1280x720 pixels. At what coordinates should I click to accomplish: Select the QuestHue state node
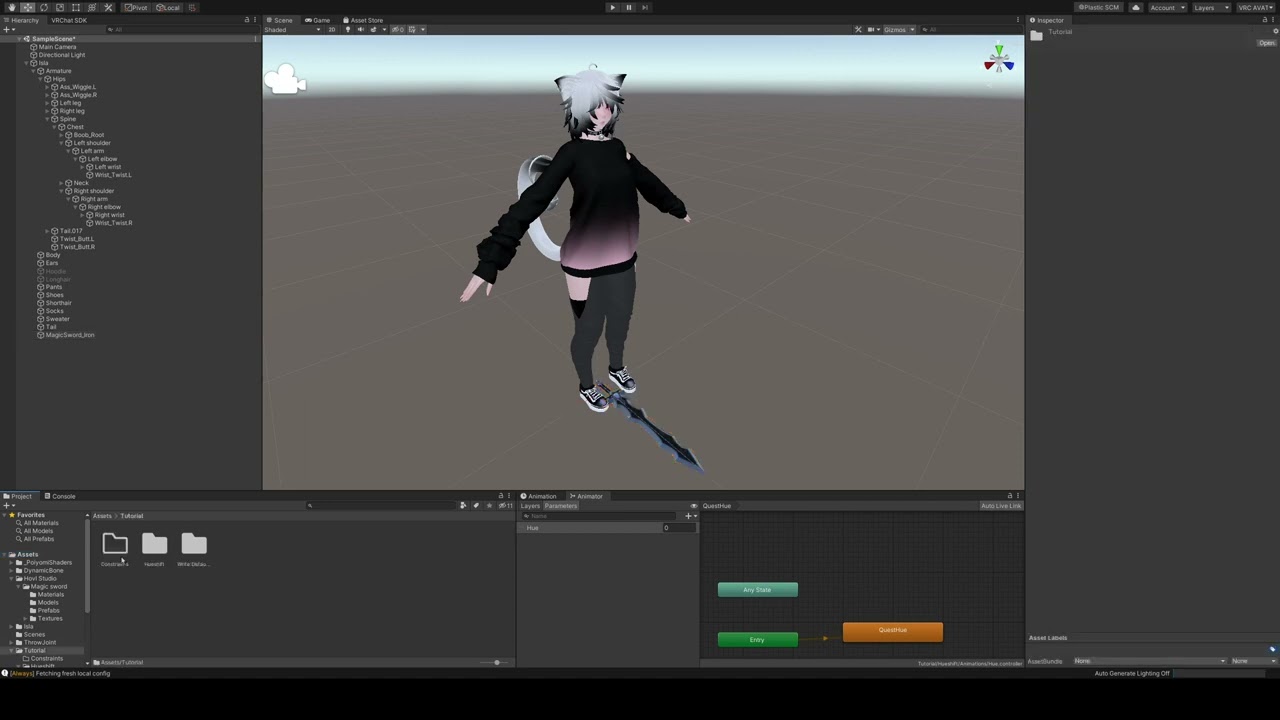tap(893, 631)
